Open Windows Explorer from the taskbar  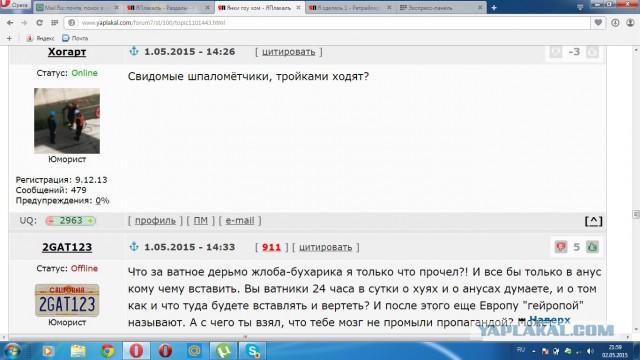(x=78, y=351)
